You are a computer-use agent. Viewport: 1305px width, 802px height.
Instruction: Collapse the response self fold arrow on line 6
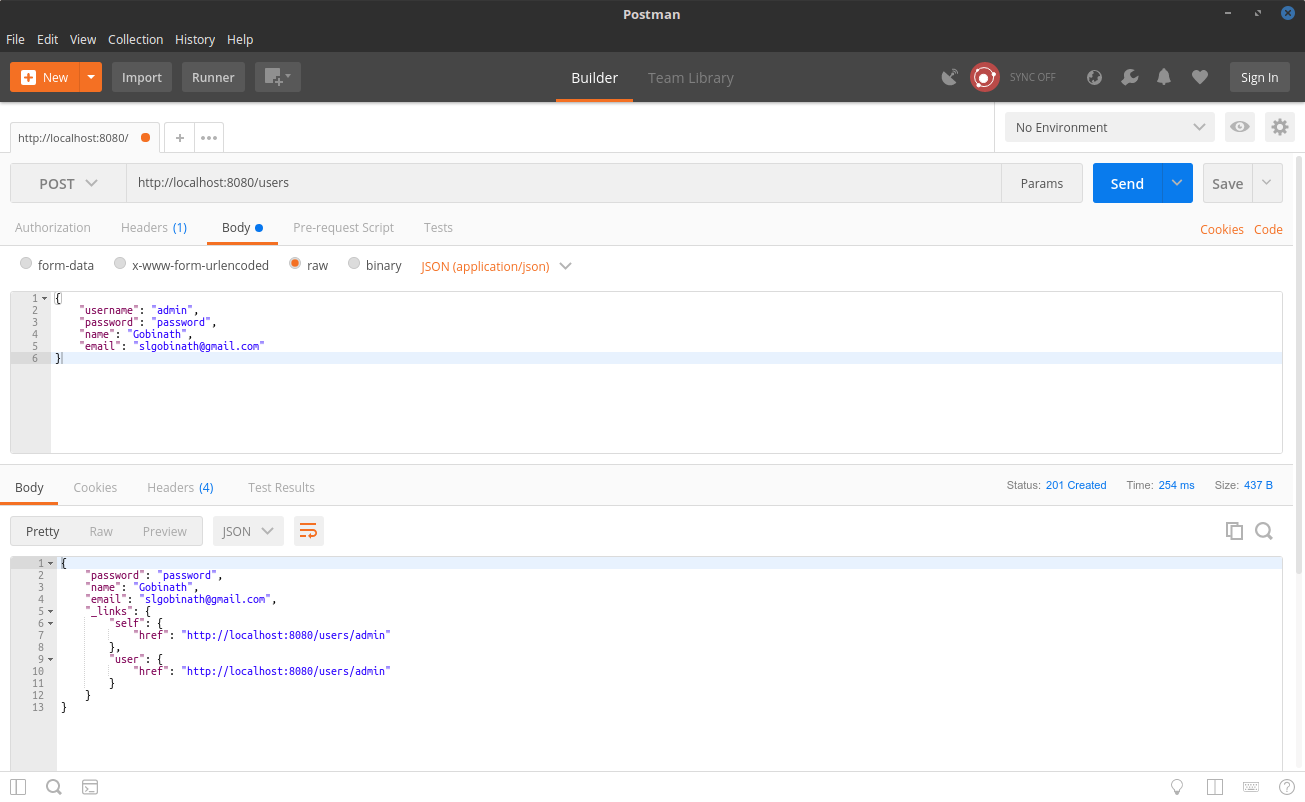(50, 623)
